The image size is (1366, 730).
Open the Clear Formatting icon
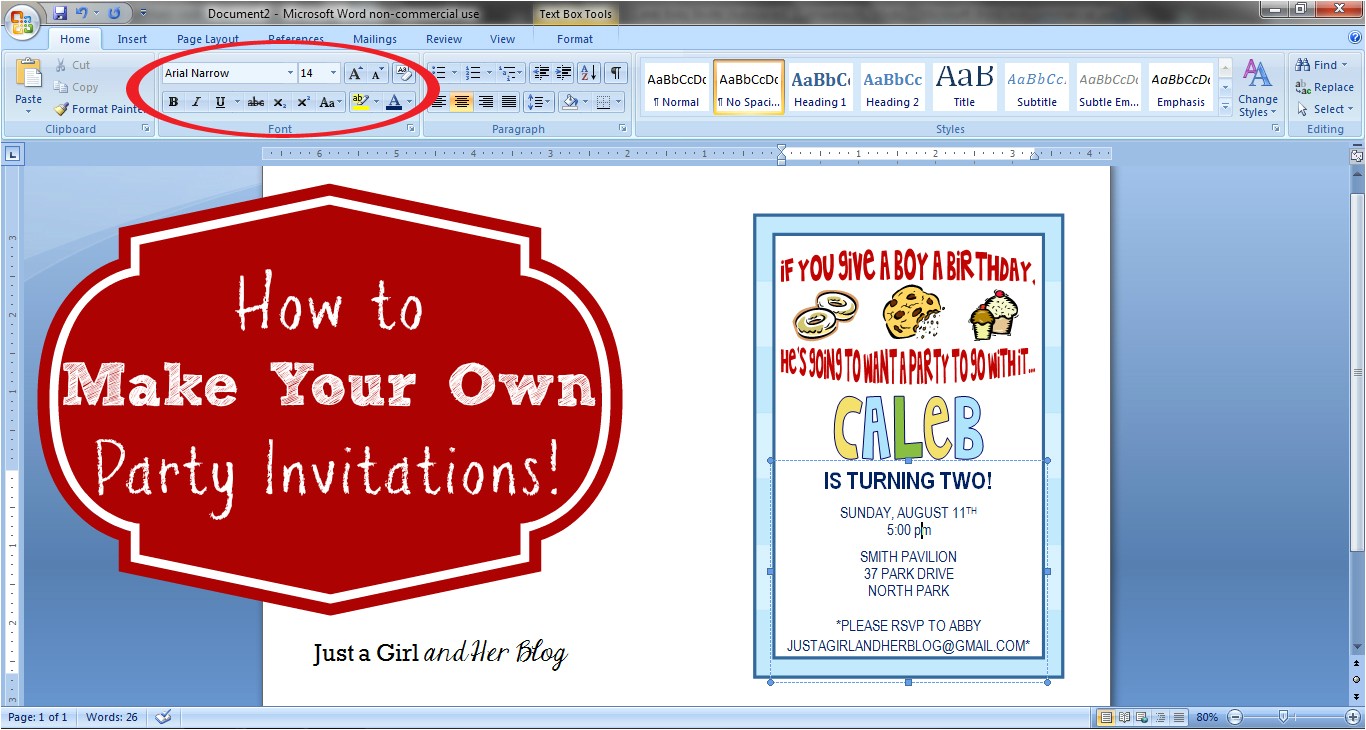404,72
